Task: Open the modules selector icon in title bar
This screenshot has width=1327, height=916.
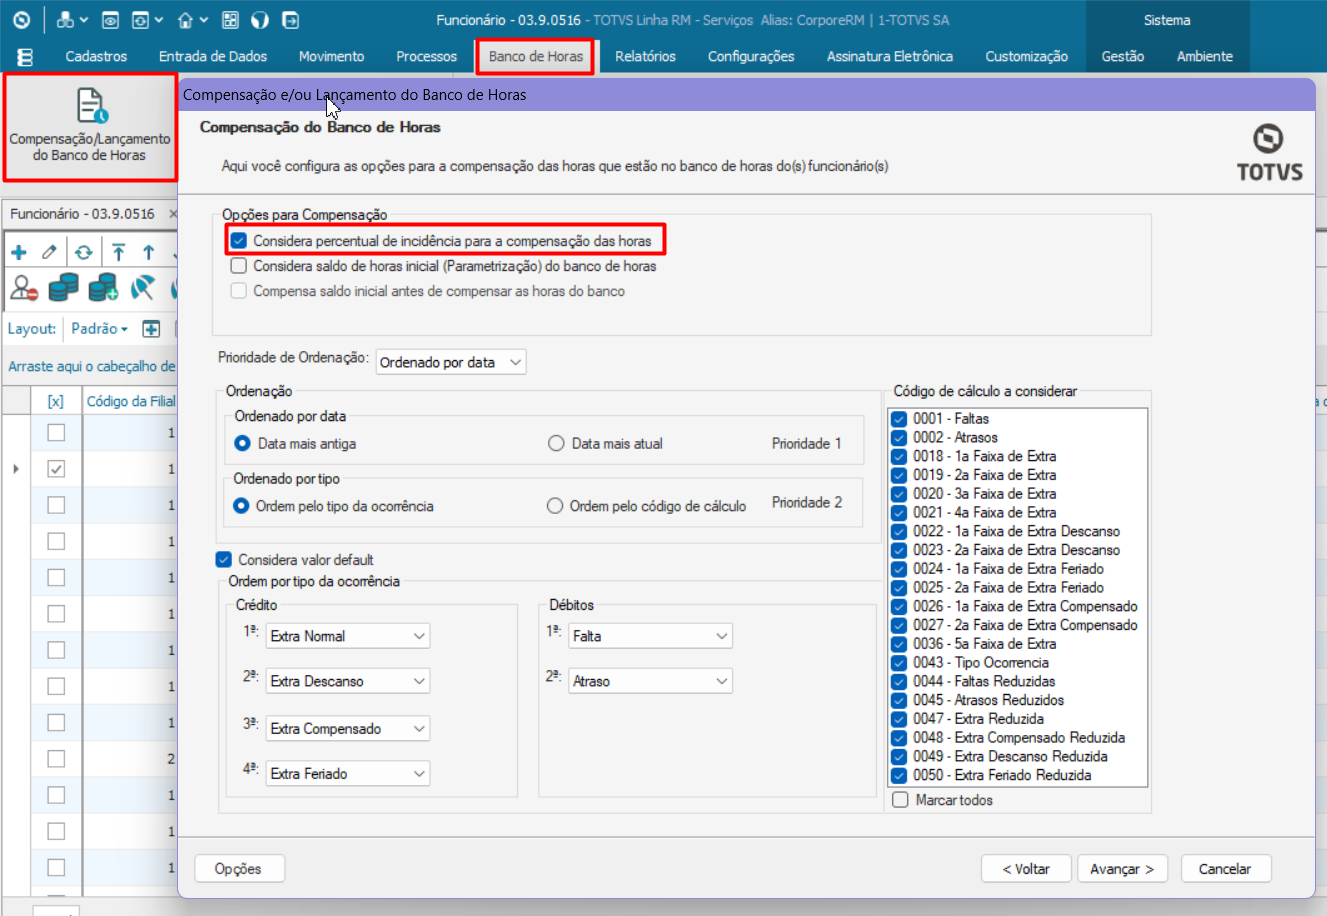Action: (72, 20)
